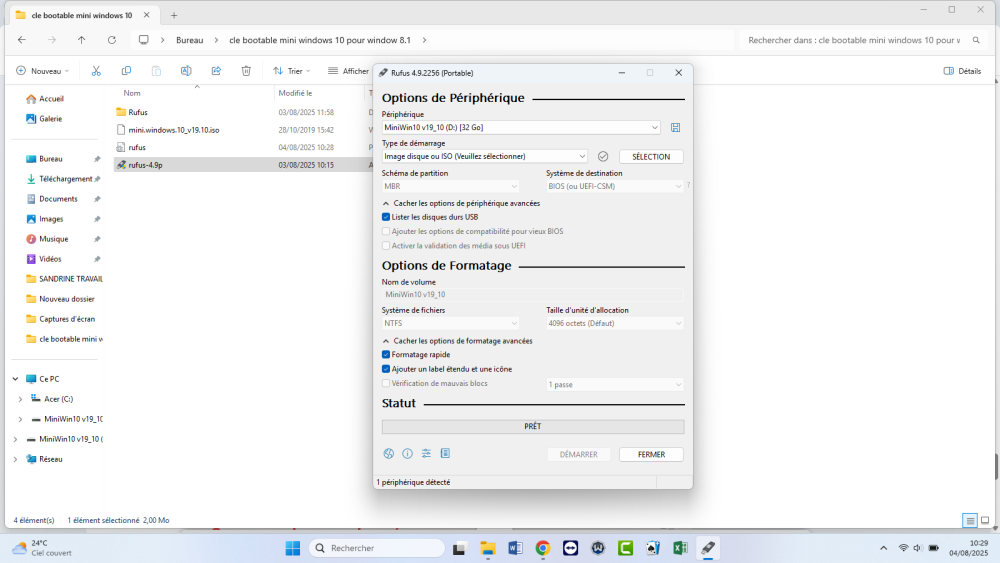Open Excel from the taskbar
Image resolution: width=1000 pixels, height=563 pixels.
point(679,548)
